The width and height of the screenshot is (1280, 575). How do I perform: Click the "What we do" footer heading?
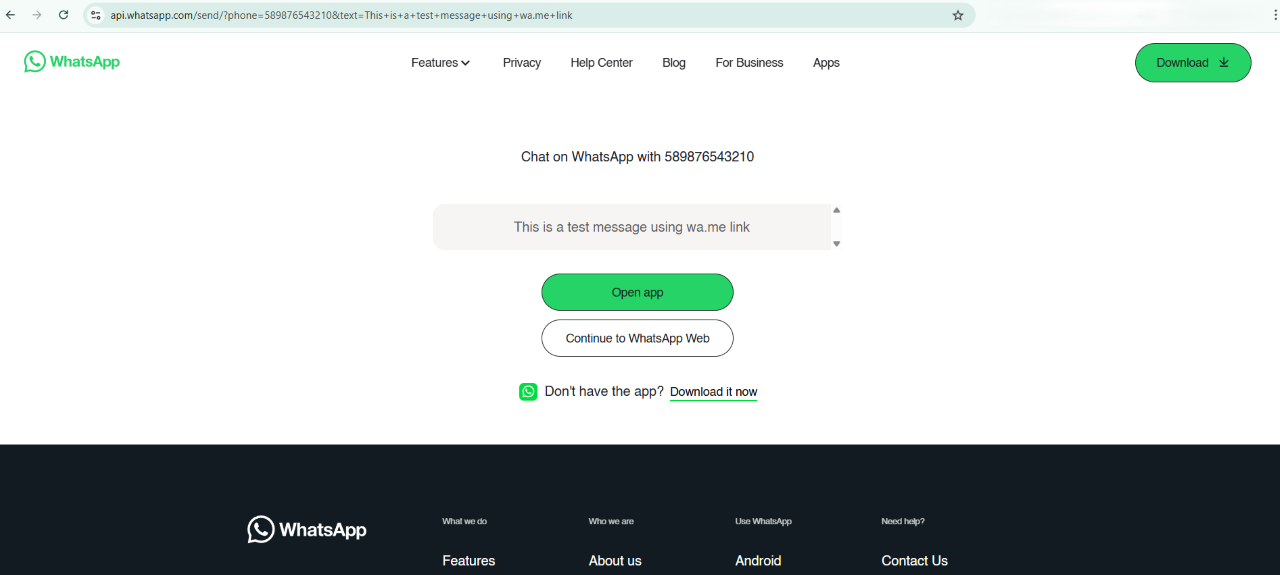click(x=464, y=521)
